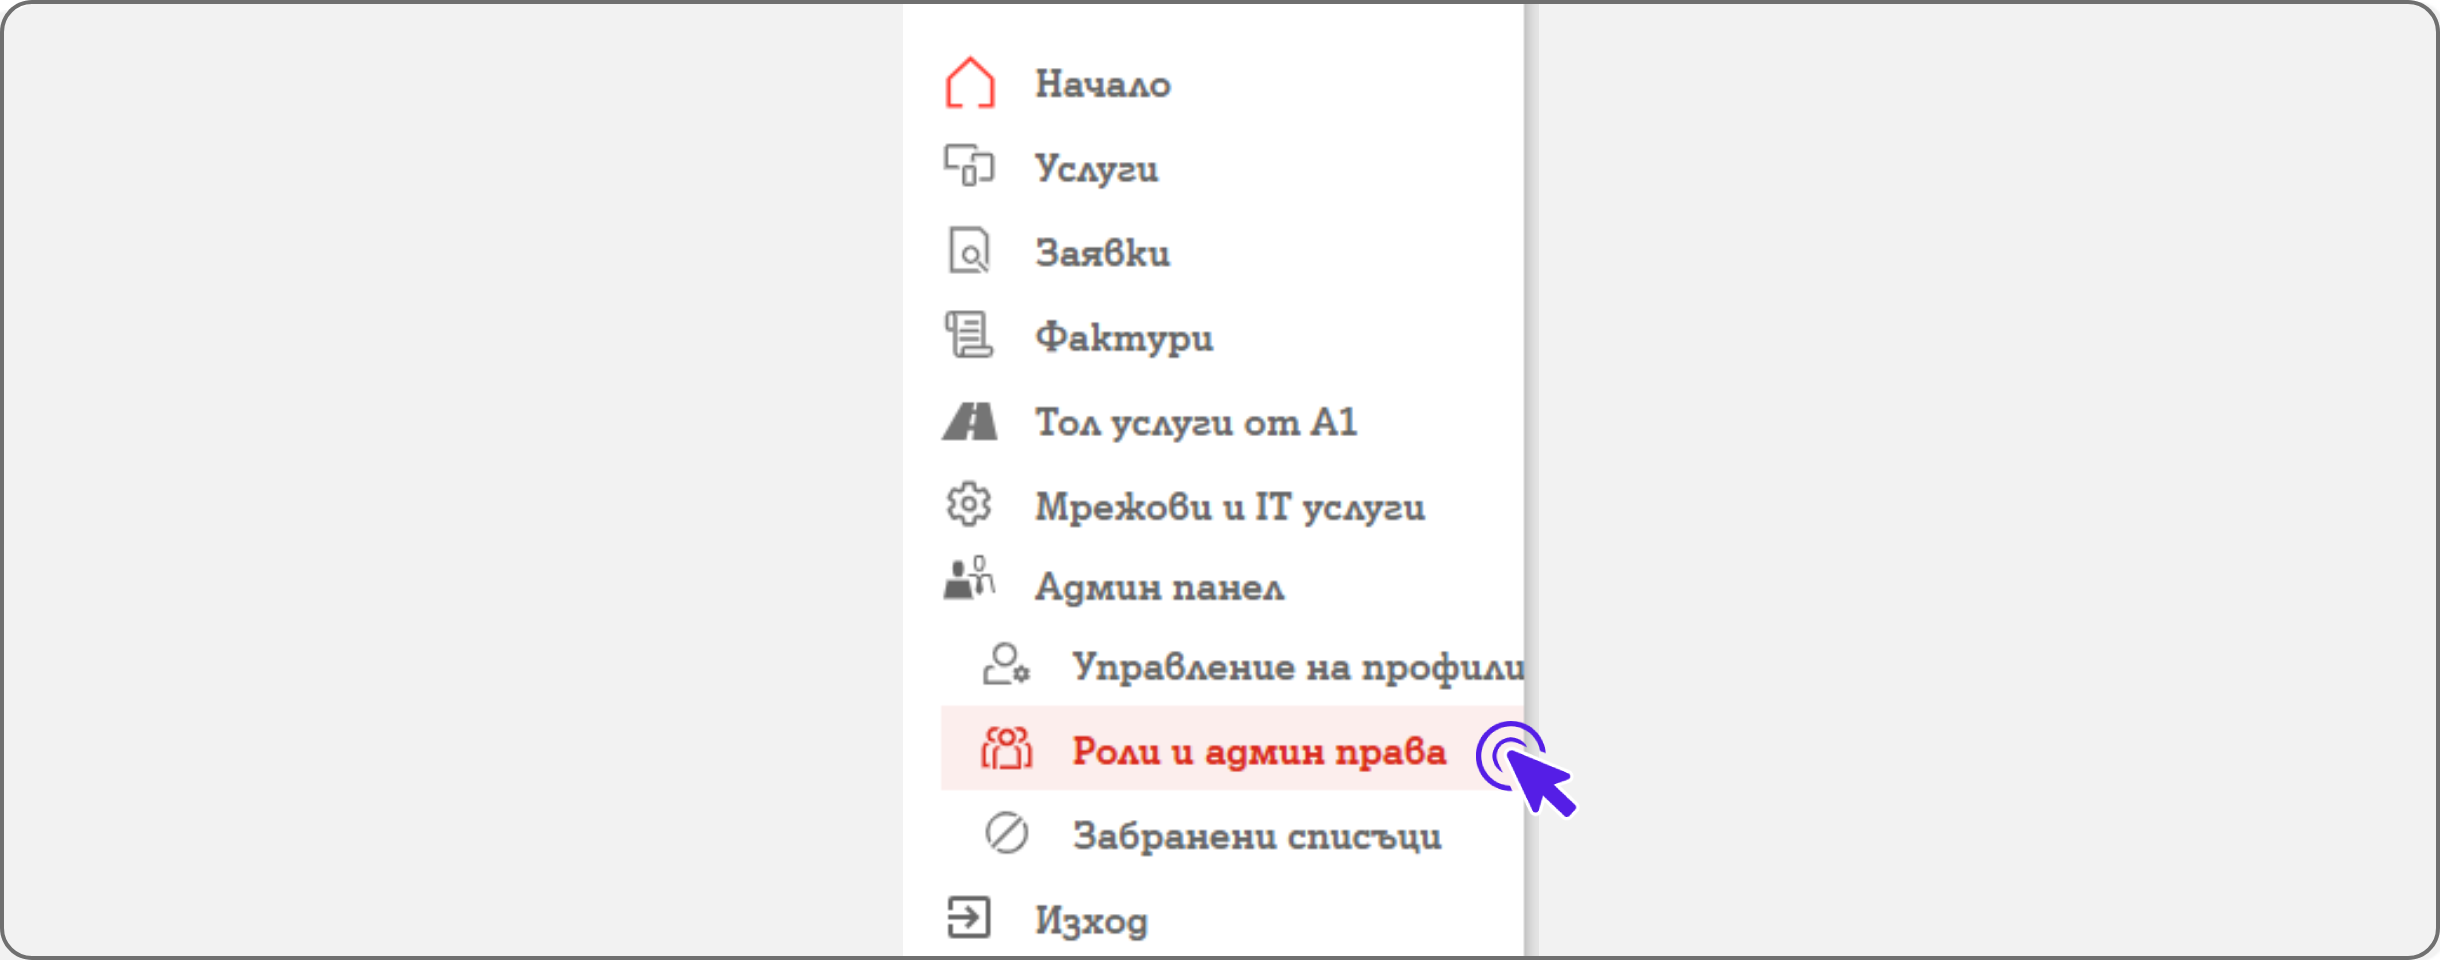Image resolution: width=2440 pixels, height=960 pixels.
Task: Open the Фактури text link
Action: [1124, 338]
